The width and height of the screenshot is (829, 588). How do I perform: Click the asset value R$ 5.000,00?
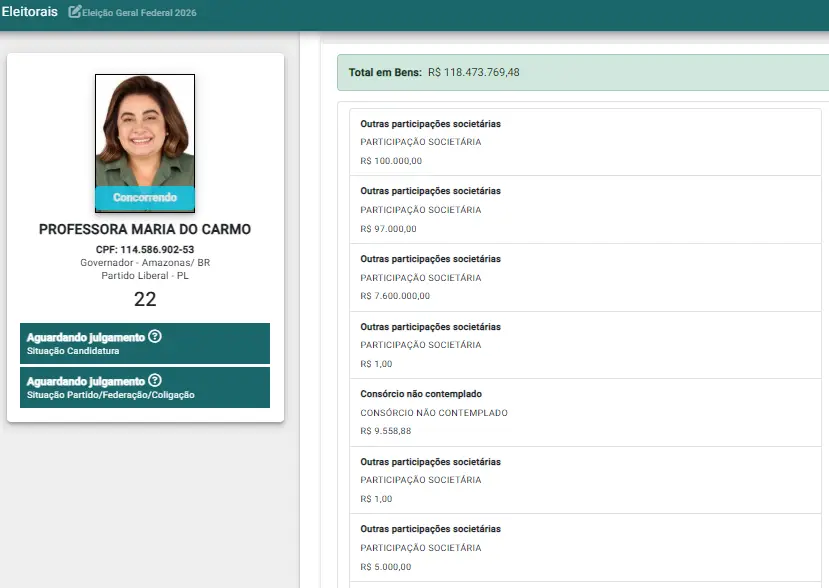[386, 567]
